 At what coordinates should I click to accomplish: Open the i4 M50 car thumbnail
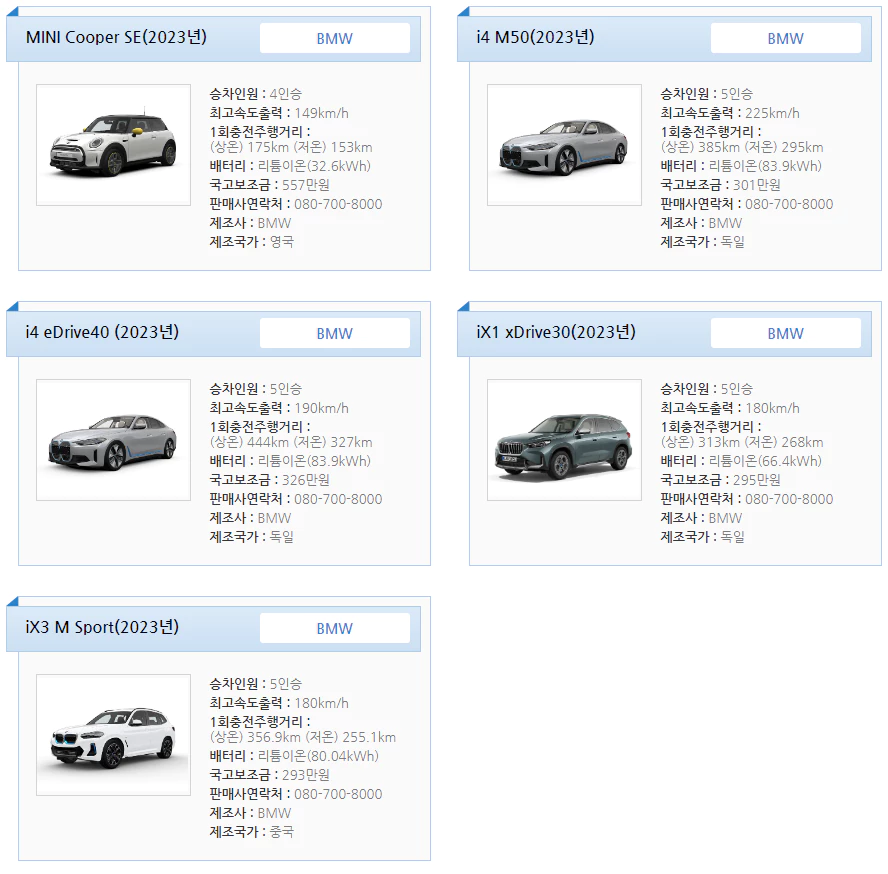(564, 145)
